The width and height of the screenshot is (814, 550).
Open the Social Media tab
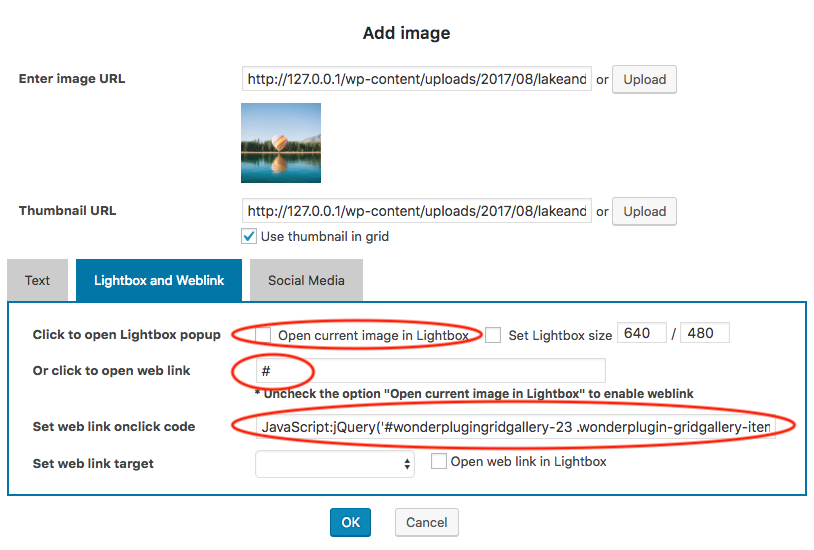306,280
